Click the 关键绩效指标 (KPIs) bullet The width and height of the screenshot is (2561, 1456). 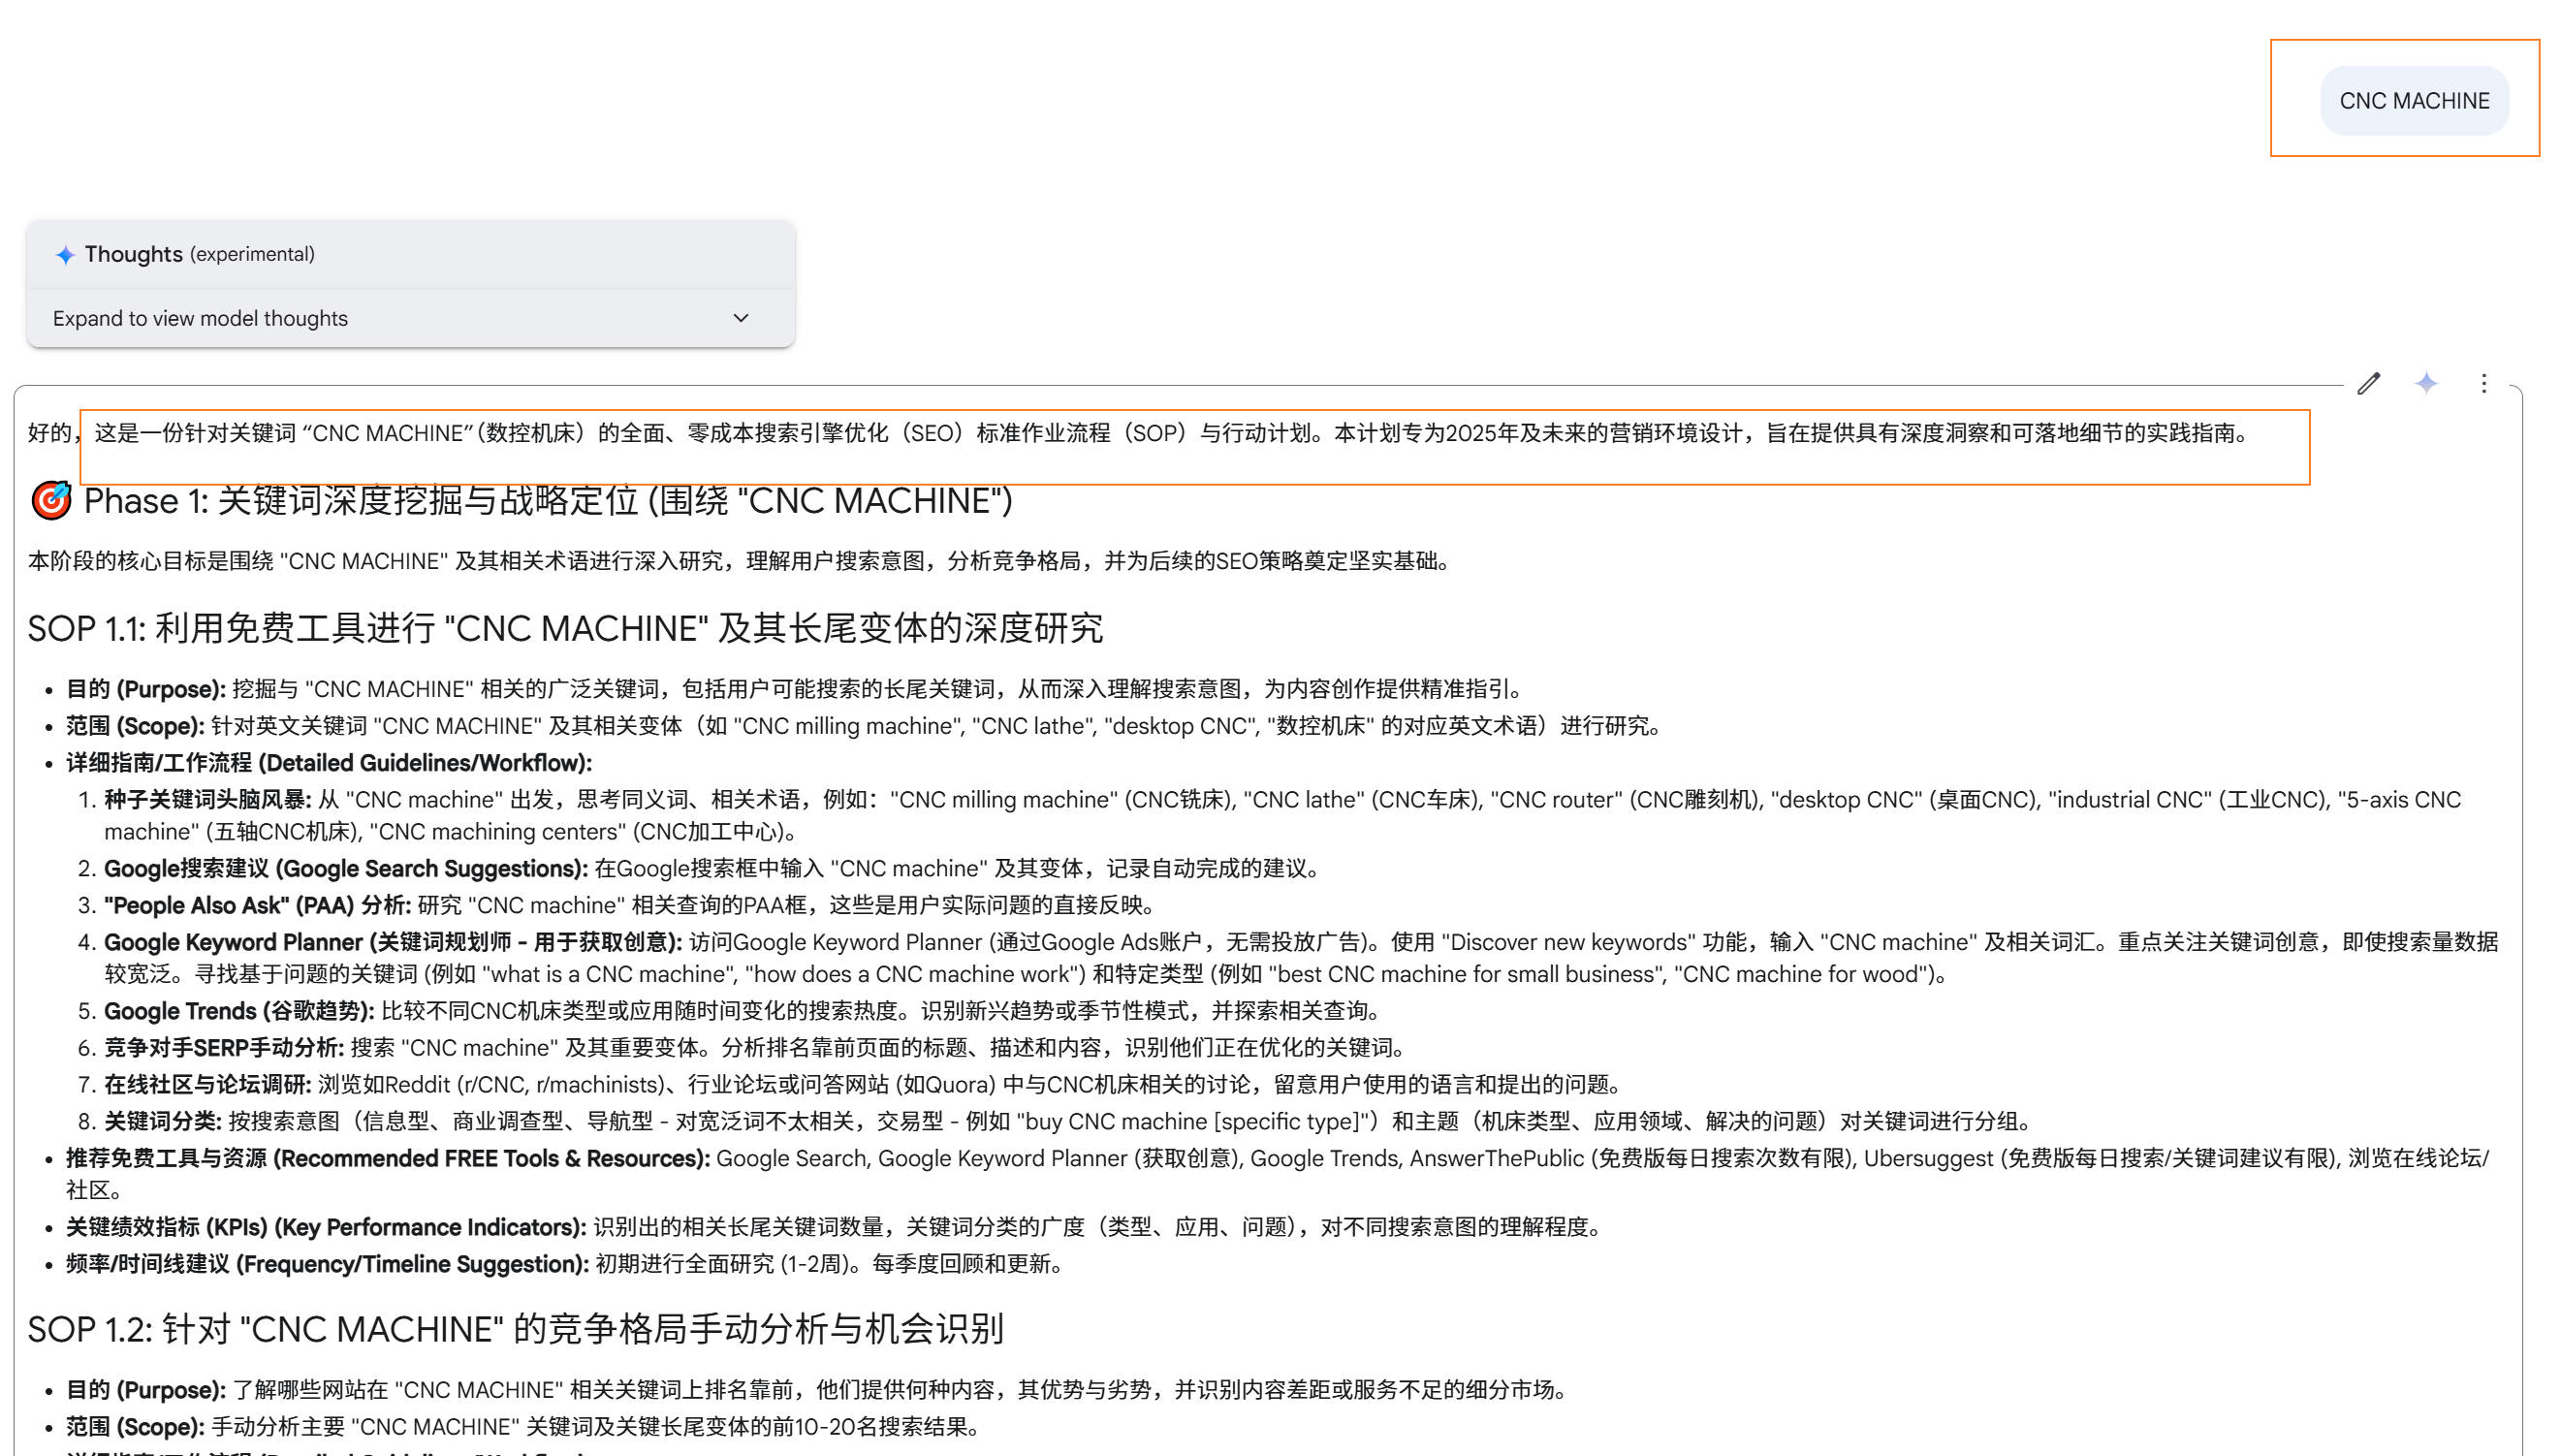point(835,1227)
